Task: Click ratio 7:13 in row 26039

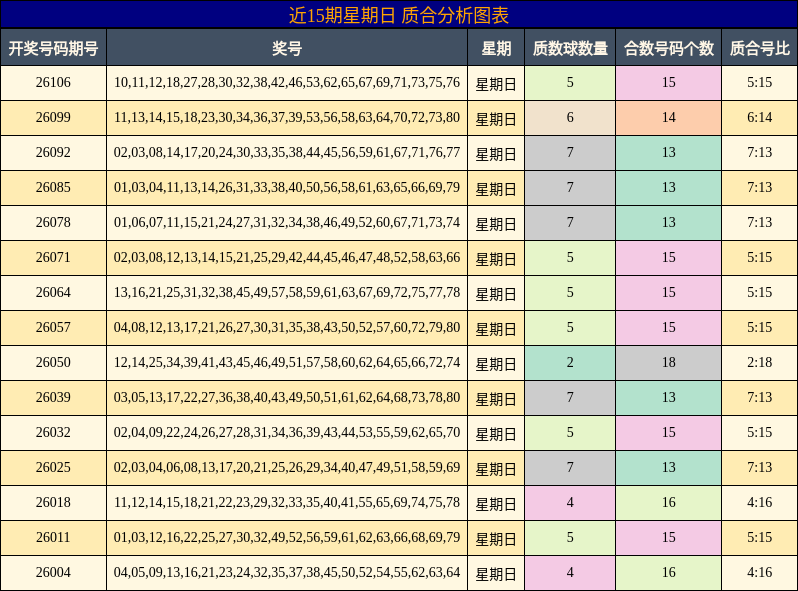Action: click(759, 398)
